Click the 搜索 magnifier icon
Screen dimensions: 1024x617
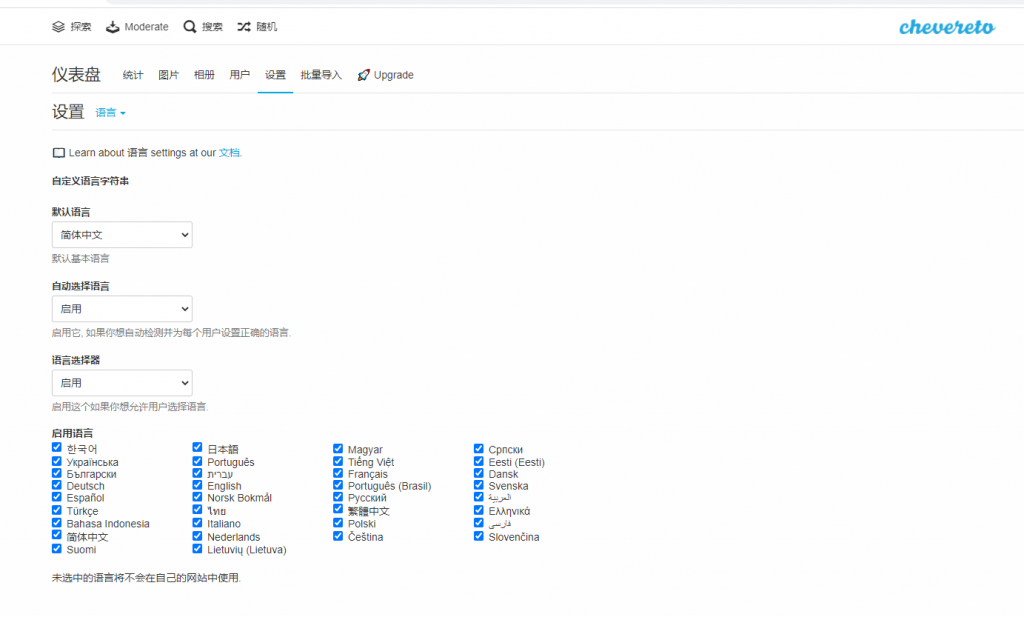[190, 27]
